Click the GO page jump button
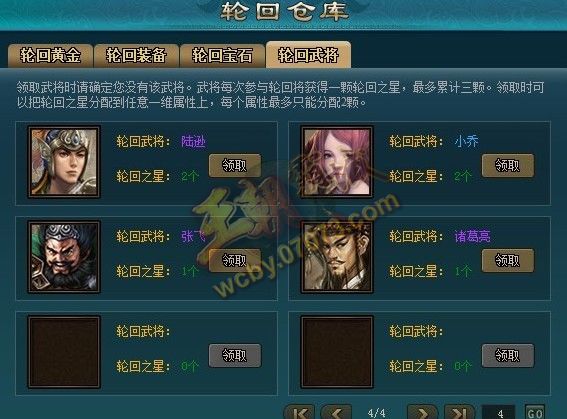 pyautogui.click(x=535, y=412)
